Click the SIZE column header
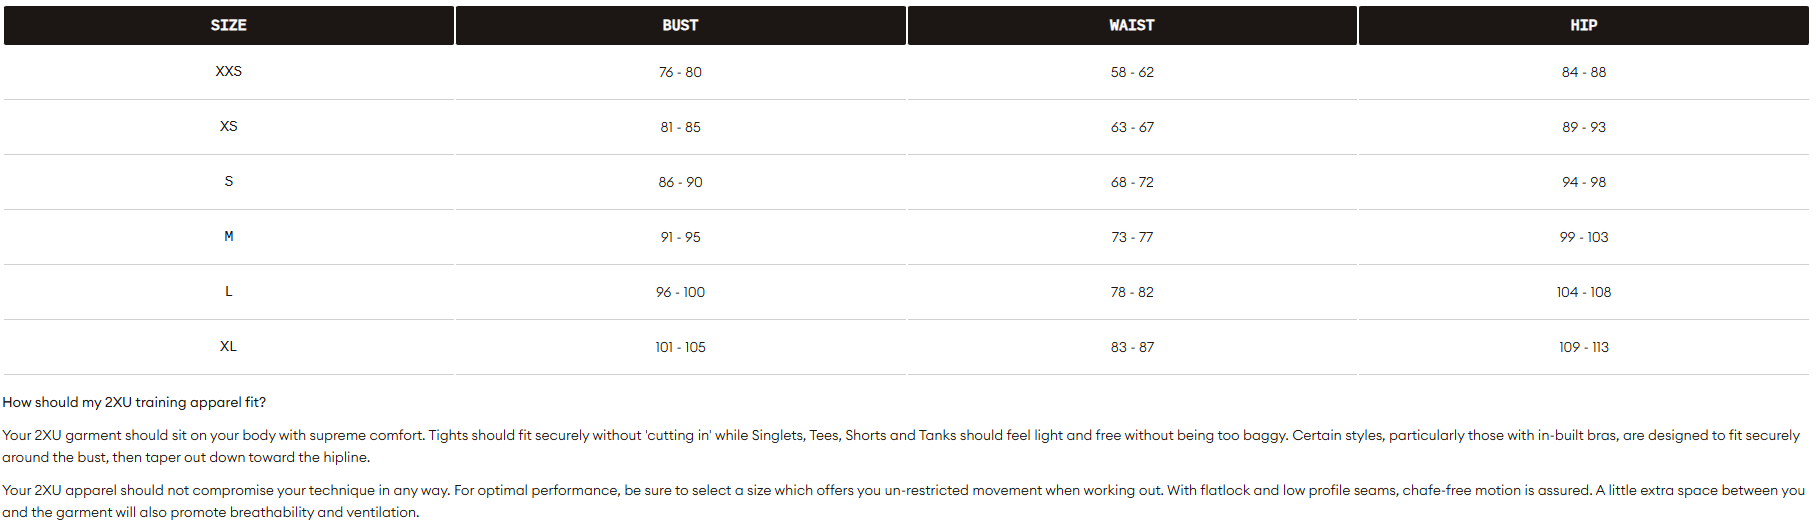Image resolution: width=1819 pixels, height=531 pixels. coord(228,25)
